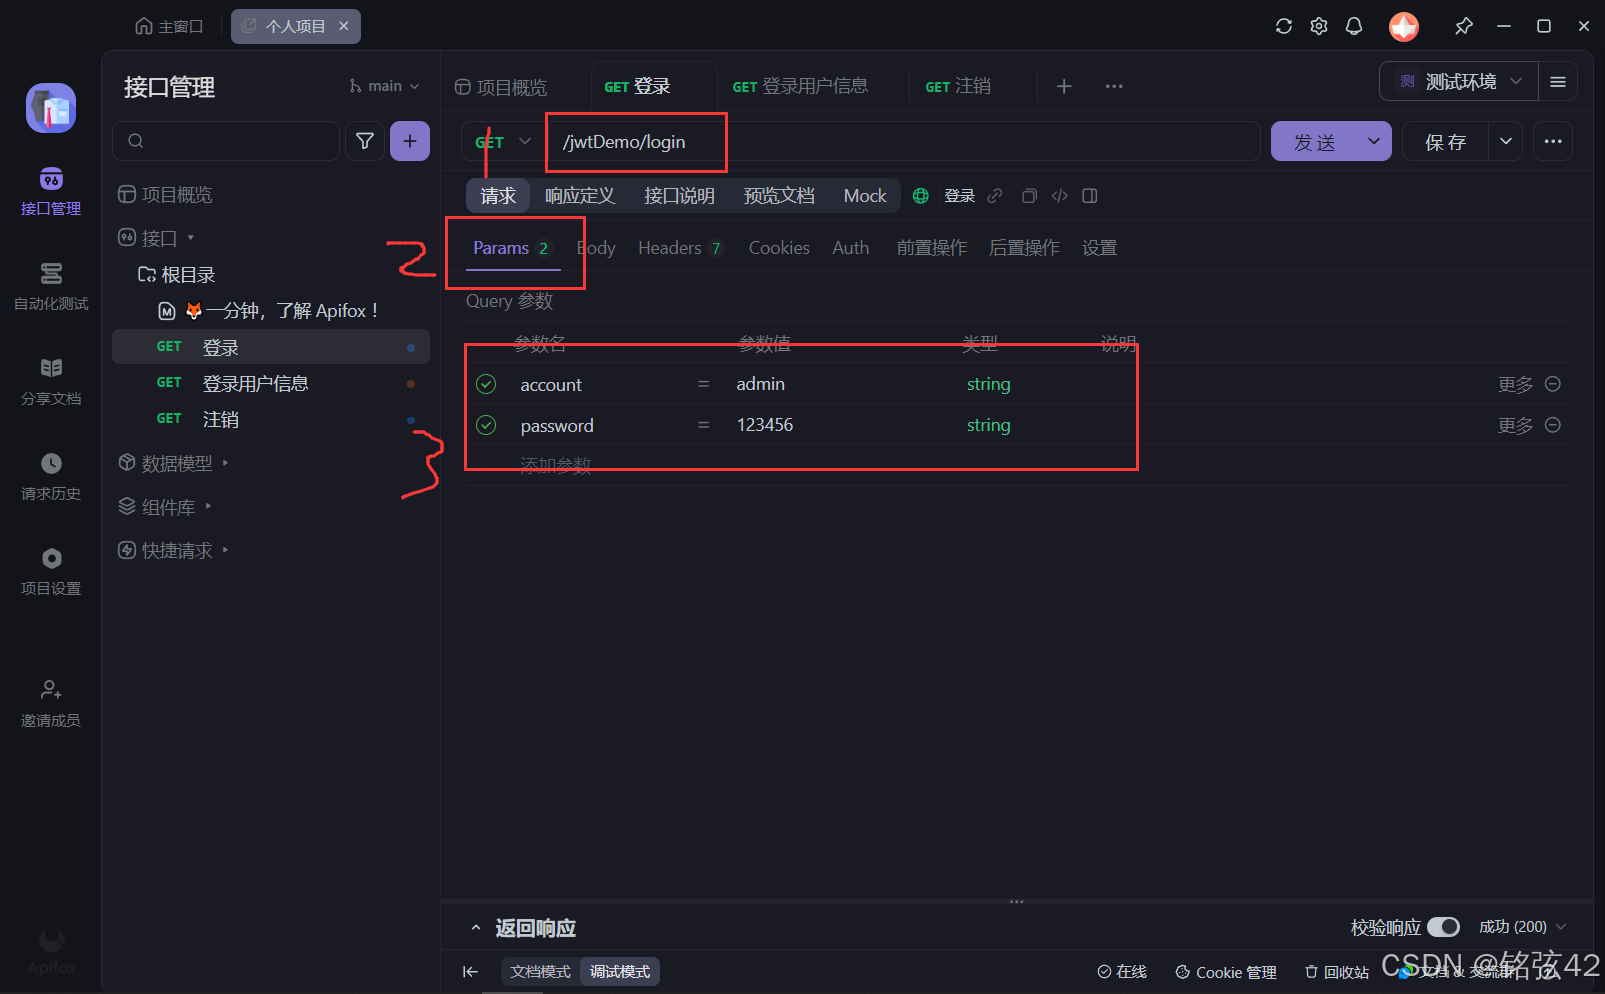Toggle 校验响应 switch at bottom right
Image resolution: width=1605 pixels, height=994 pixels.
click(x=1444, y=927)
